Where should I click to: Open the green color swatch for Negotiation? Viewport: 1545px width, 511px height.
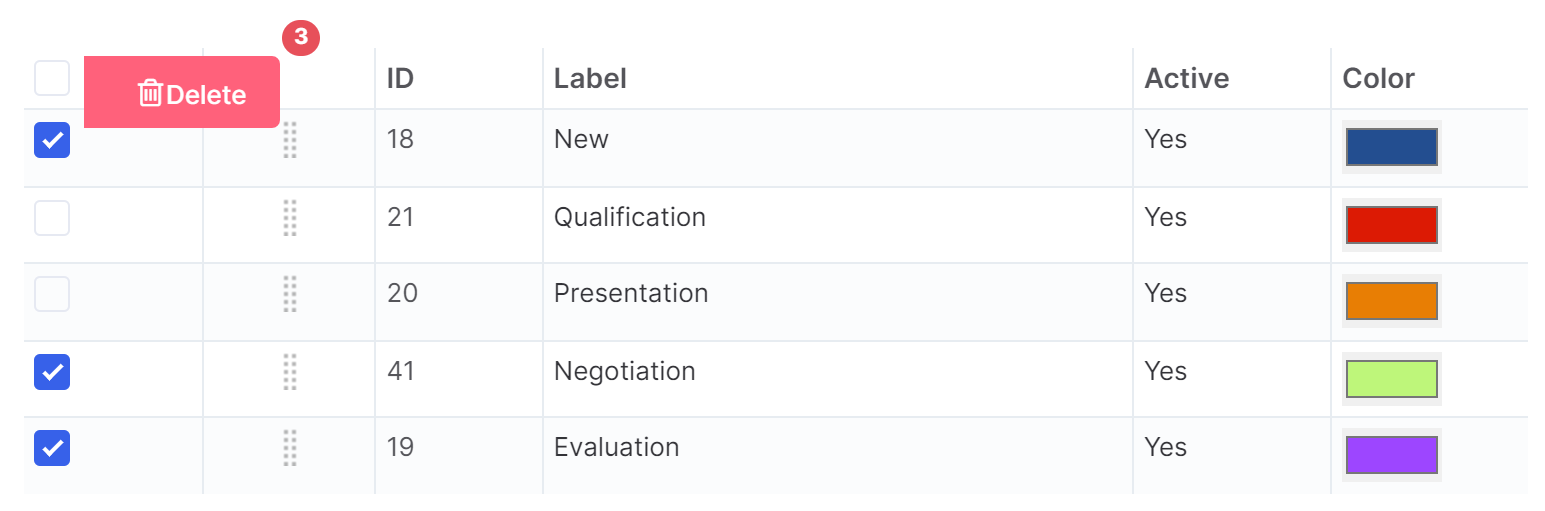point(1391,379)
